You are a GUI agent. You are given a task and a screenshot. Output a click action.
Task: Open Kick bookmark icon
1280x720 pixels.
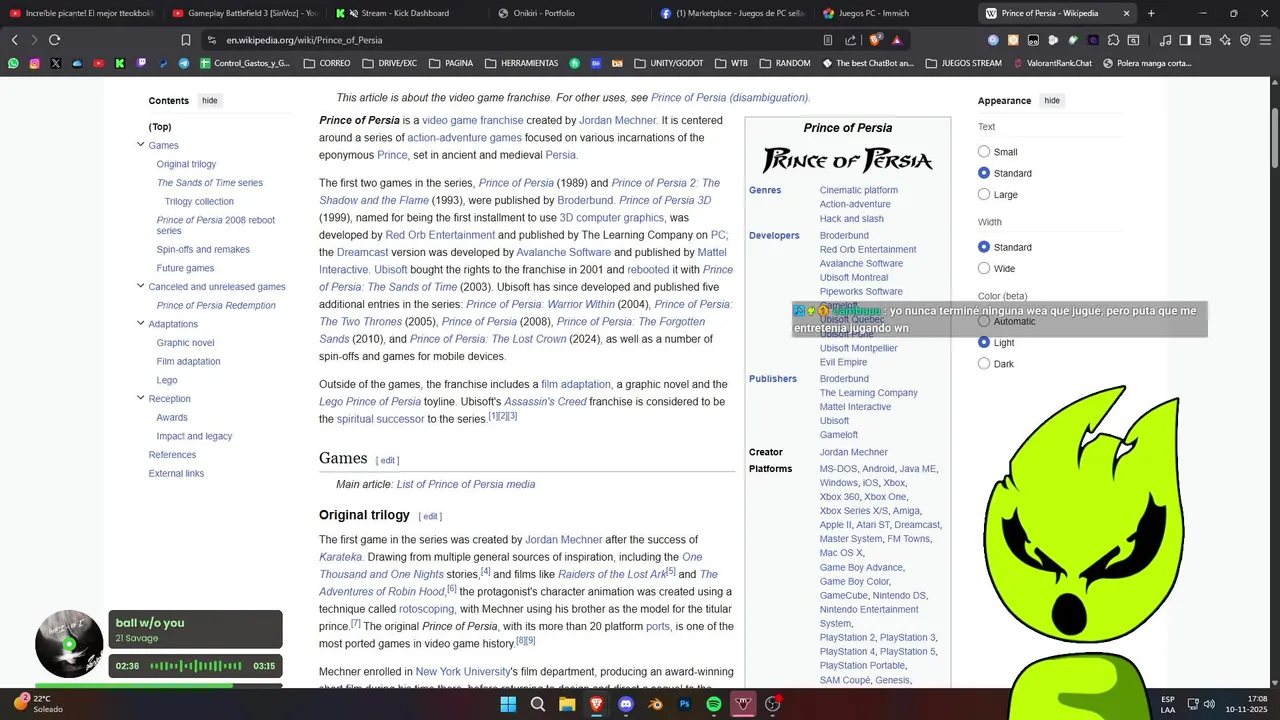pos(120,63)
